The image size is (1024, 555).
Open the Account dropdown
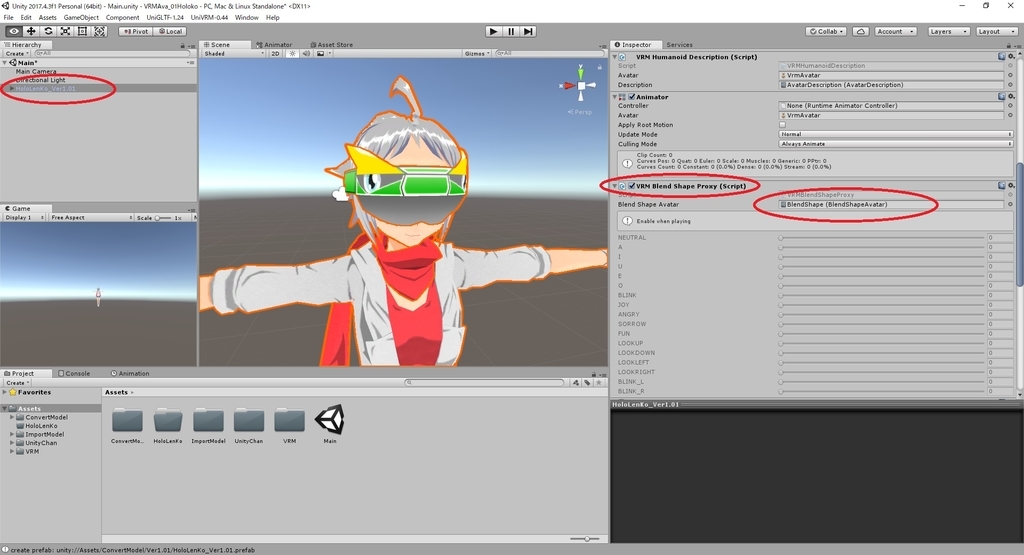pos(896,31)
